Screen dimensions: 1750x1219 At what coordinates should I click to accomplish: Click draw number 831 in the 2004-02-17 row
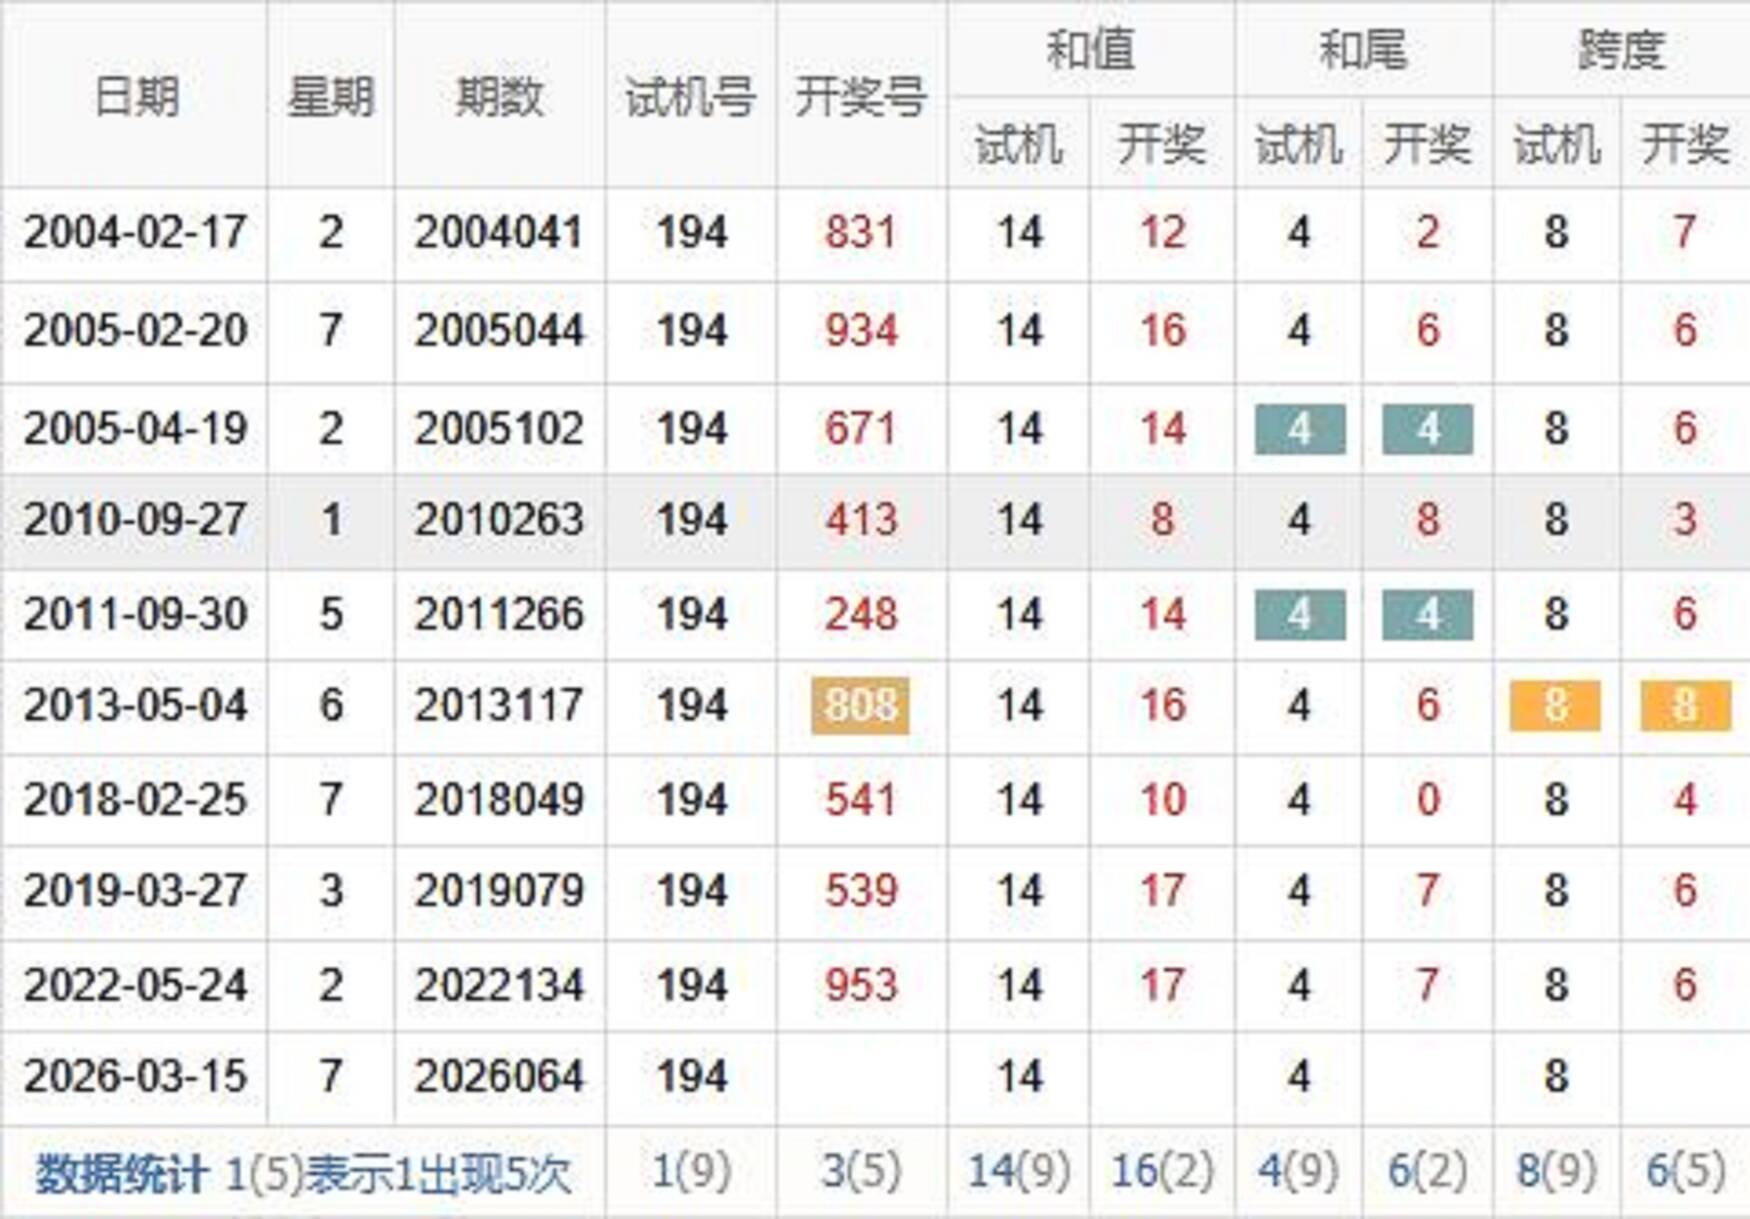[860, 233]
